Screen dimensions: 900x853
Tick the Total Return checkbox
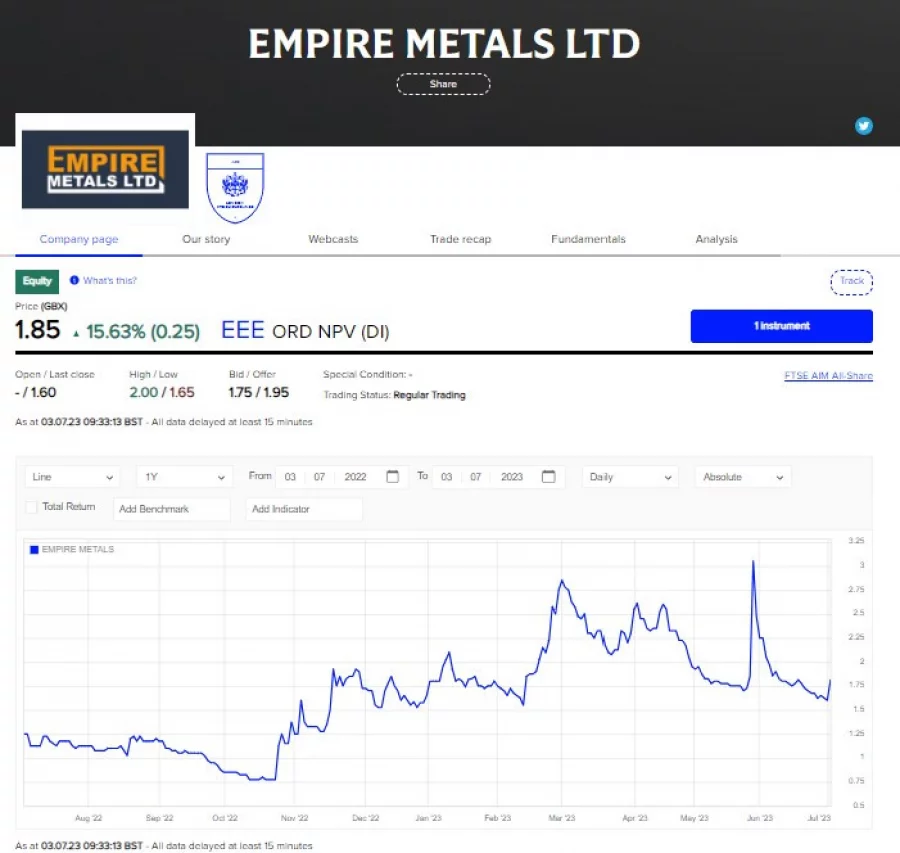click(x=32, y=507)
